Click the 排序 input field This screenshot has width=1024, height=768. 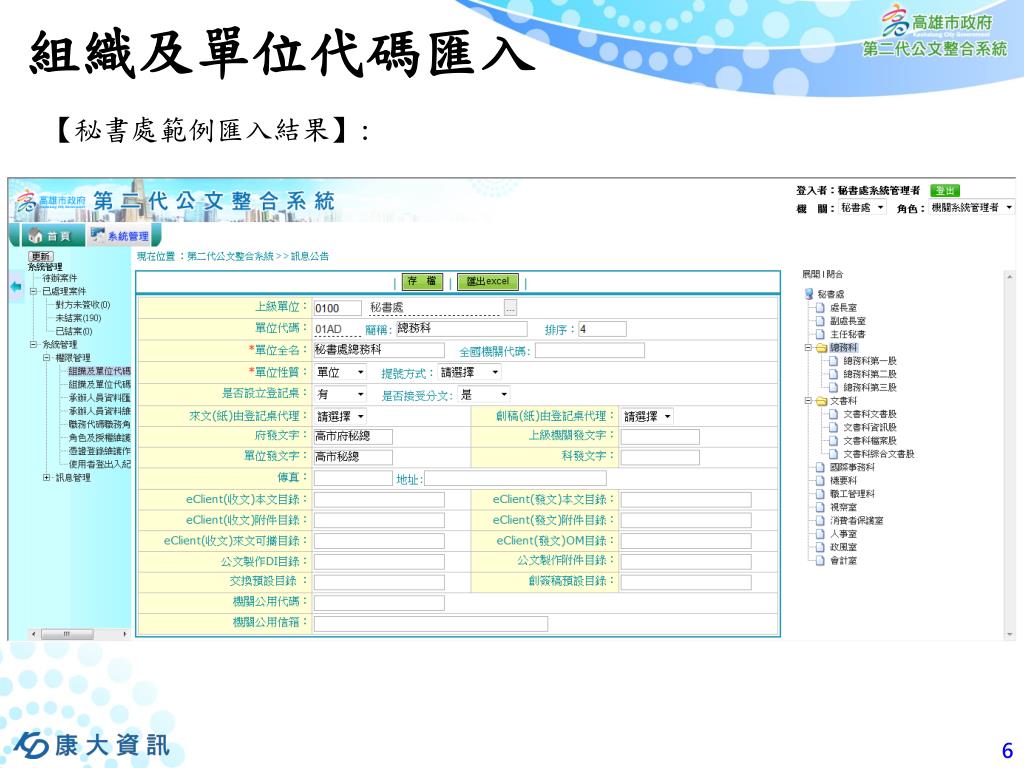coord(602,329)
